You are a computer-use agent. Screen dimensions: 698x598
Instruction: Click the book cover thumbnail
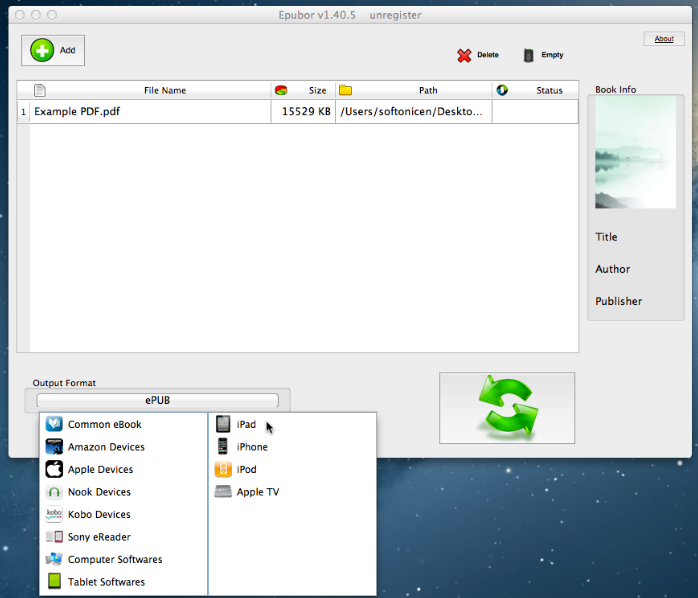[635, 153]
